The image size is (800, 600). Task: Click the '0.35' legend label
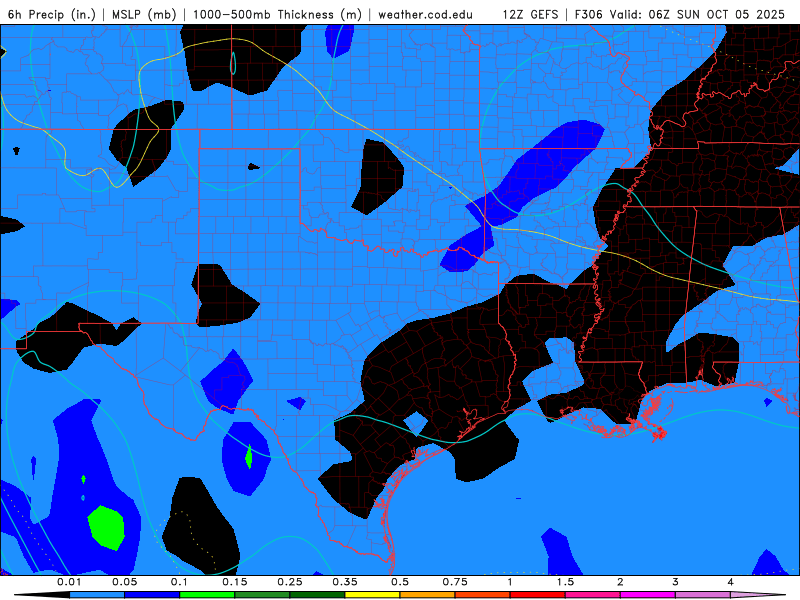point(345,582)
